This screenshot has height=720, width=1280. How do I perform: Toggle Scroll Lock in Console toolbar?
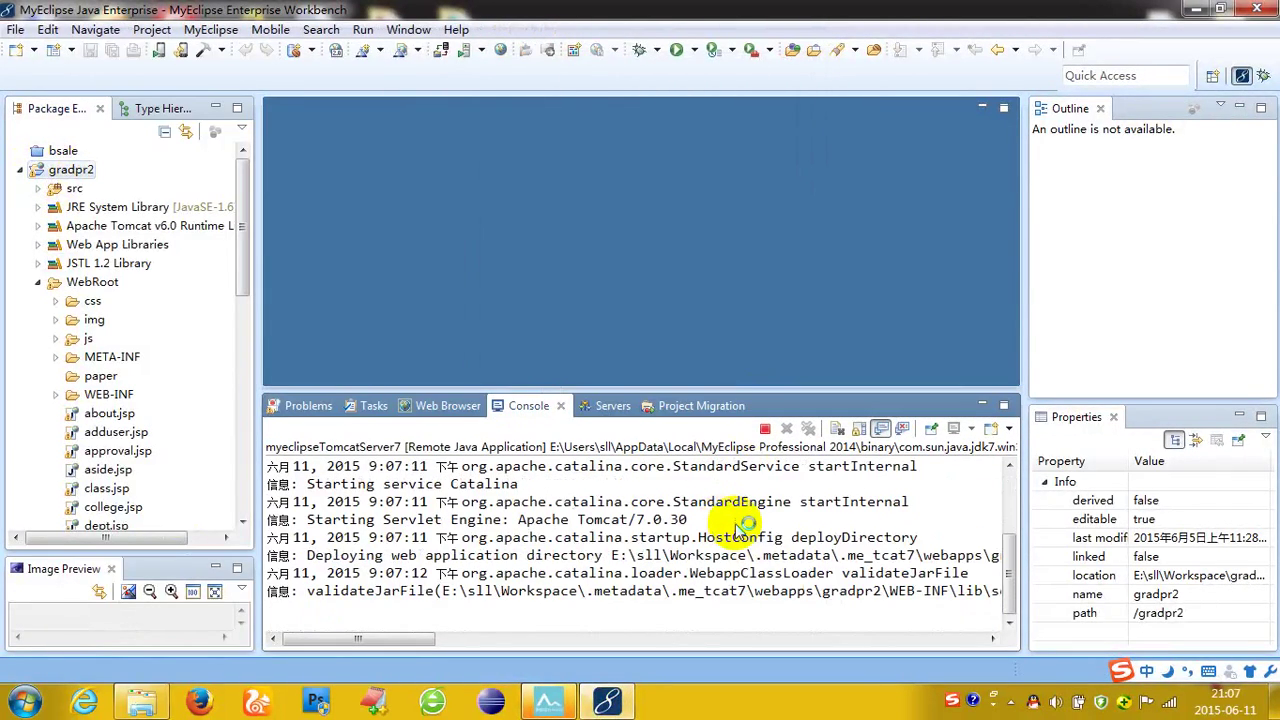[x=859, y=429]
